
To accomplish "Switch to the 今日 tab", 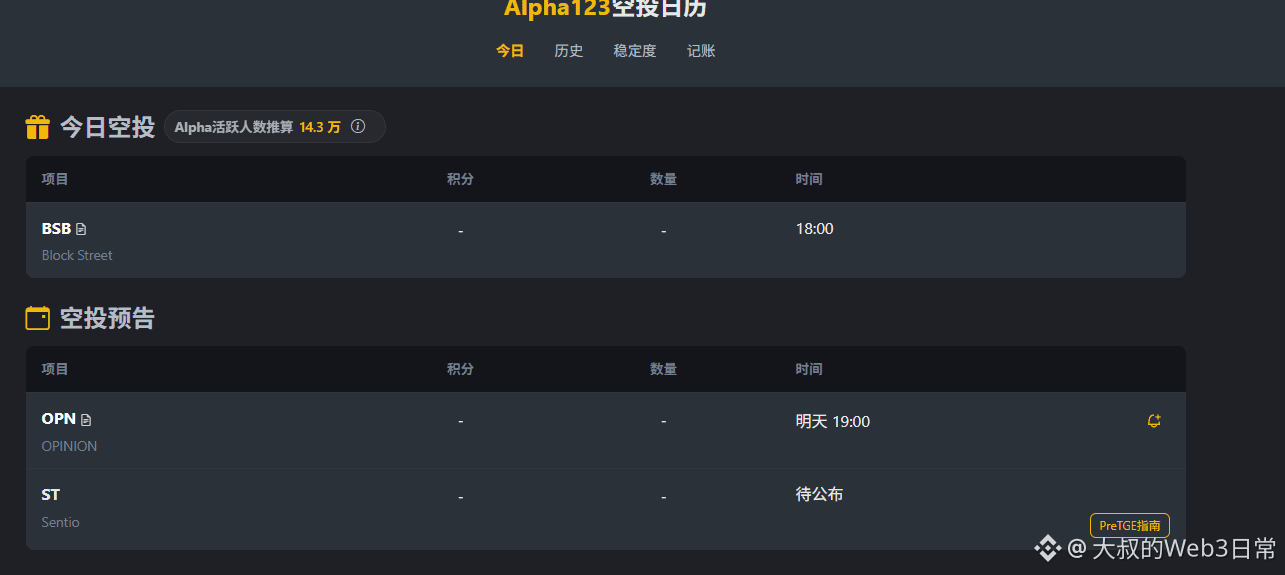I will (510, 51).
